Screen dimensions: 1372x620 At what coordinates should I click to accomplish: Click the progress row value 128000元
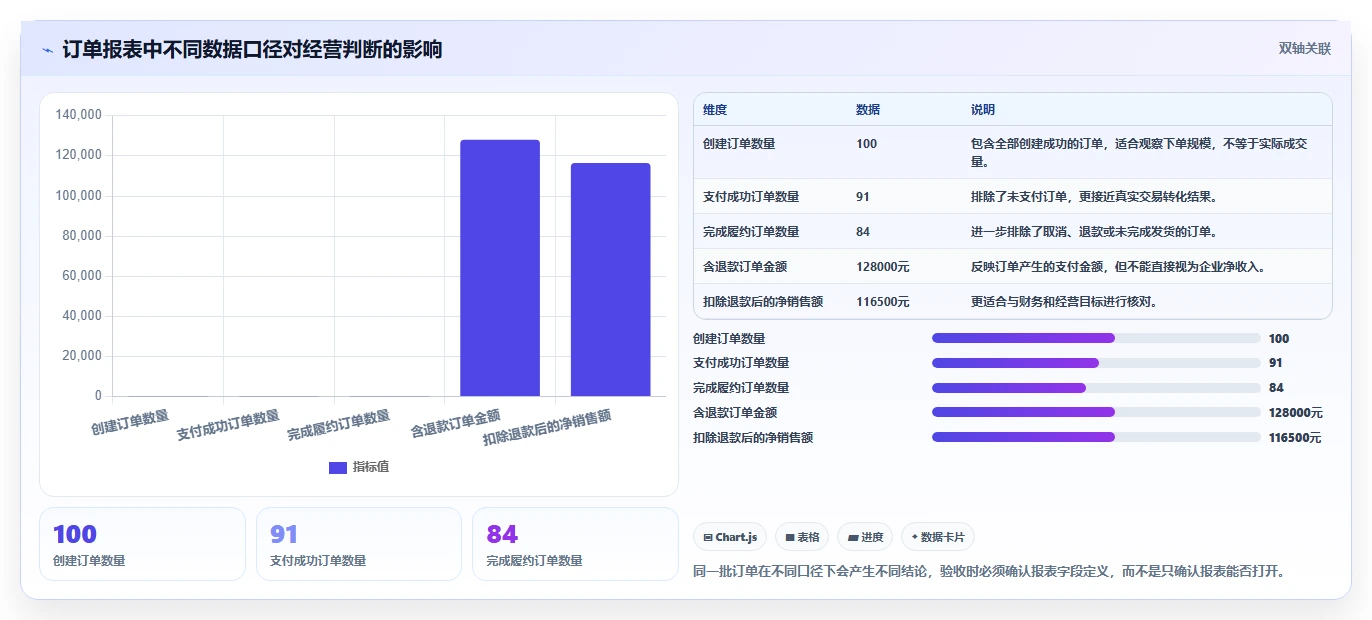[1295, 412]
